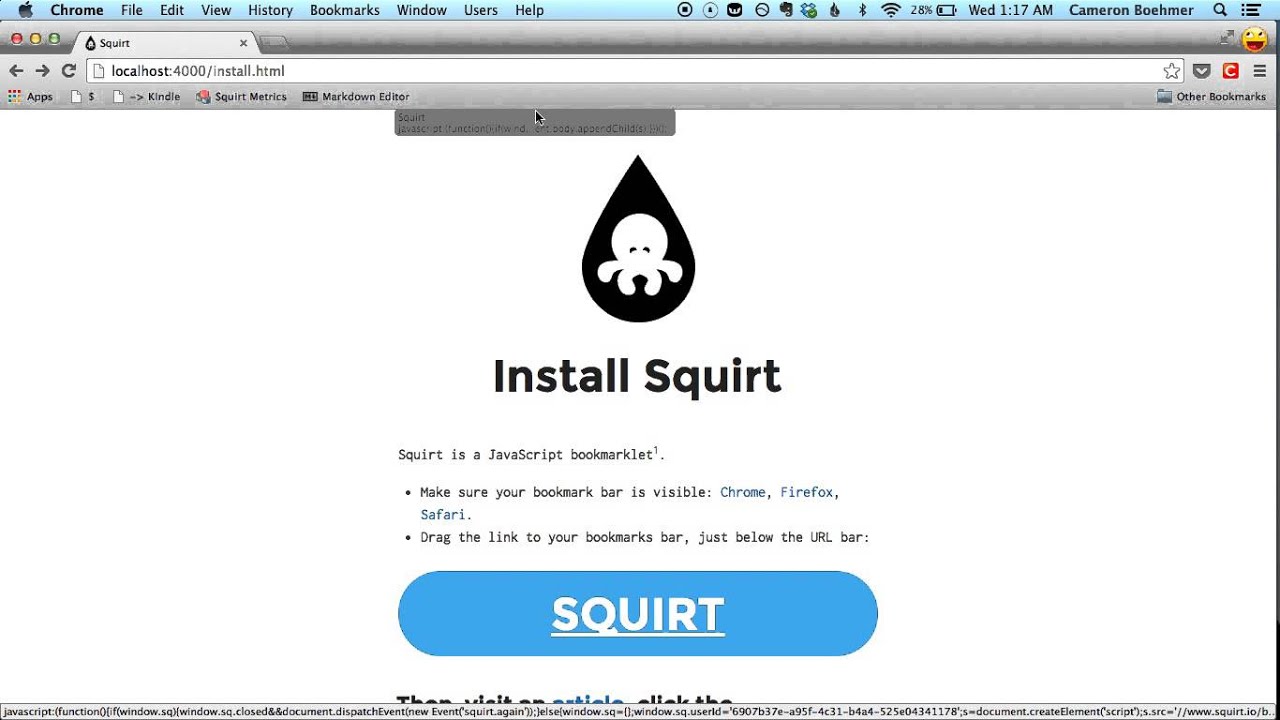Viewport: 1280px width, 720px height.
Task: Open the Edit menu
Action: pyautogui.click(x=172, y=10)
